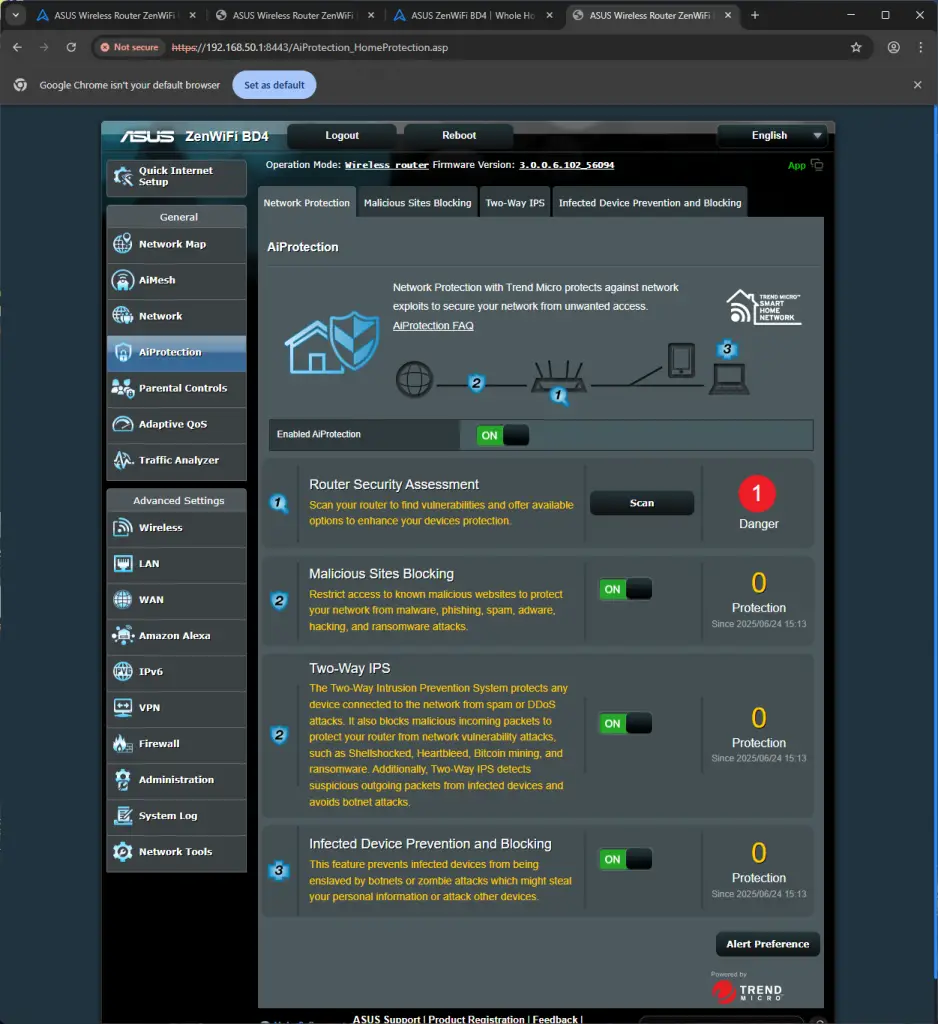Image resolution: width=938 pixels, height=1024 pixels.
Task: Open the Product Registration footer link
Action: click(x=476, y=1019)
